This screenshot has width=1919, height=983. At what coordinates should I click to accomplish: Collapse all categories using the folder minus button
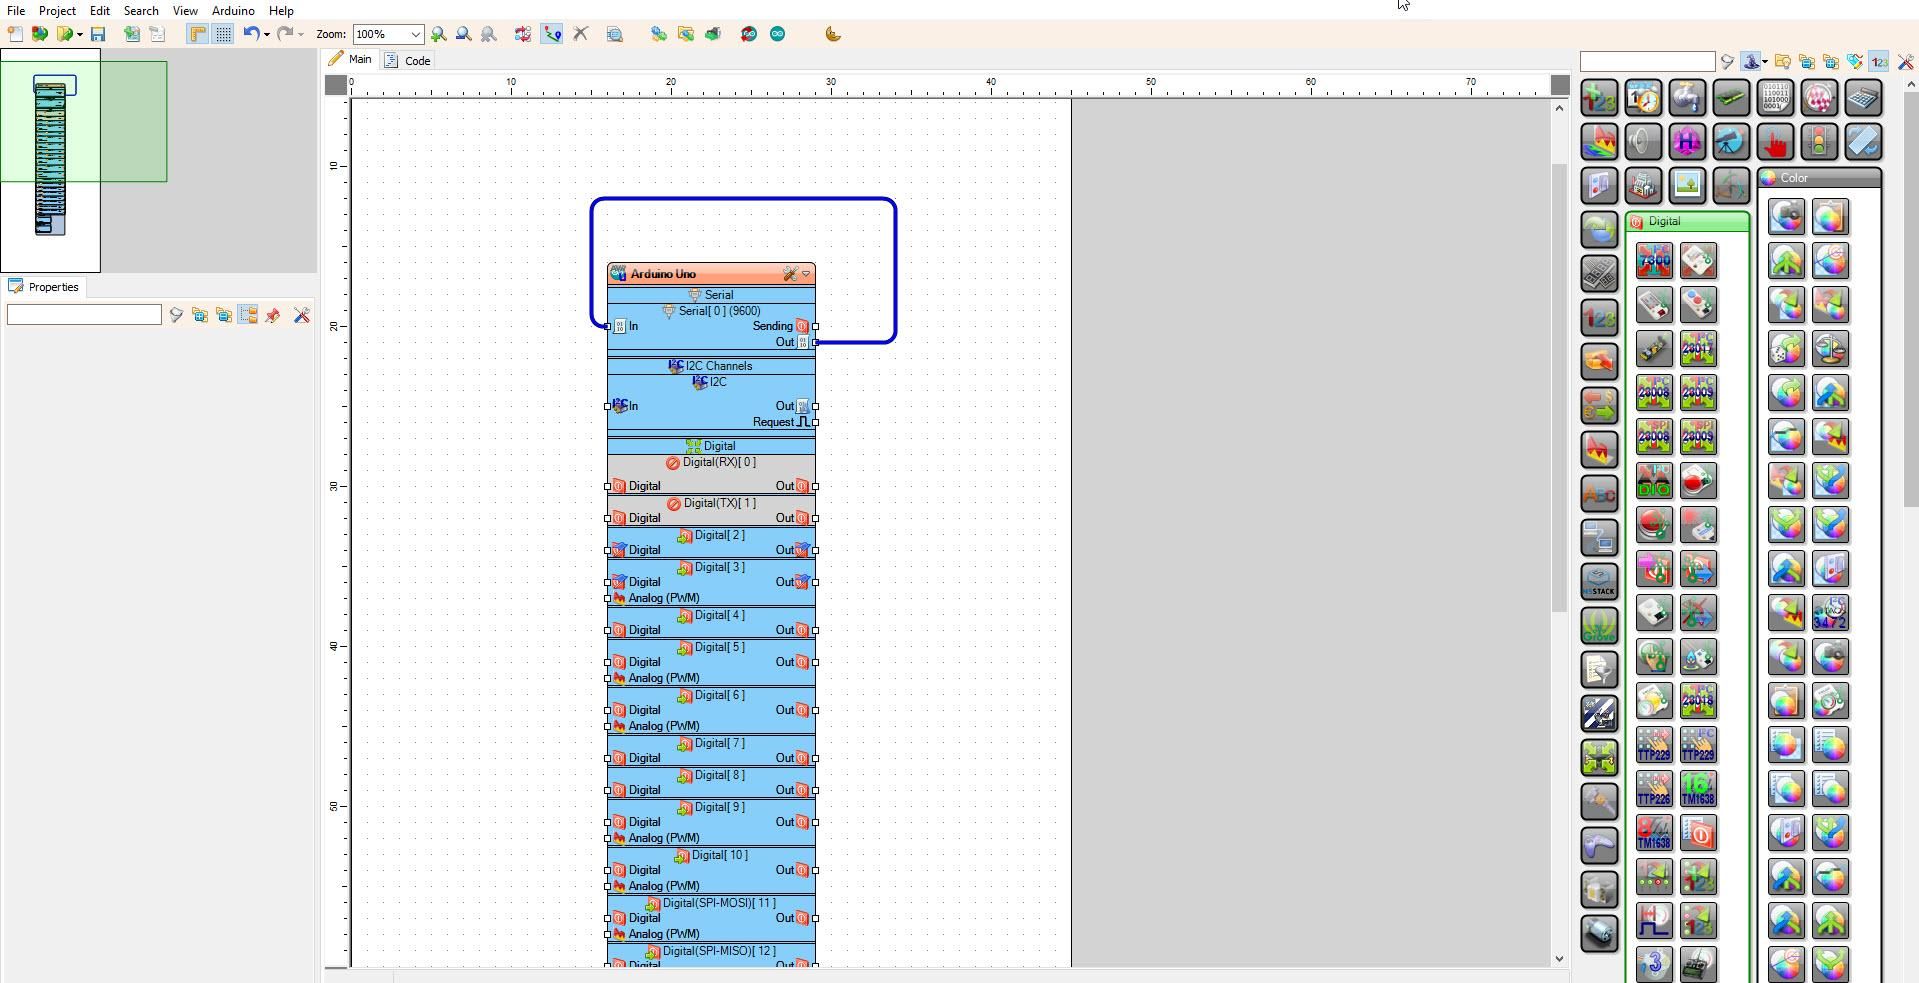click(x=1806, y=61)
